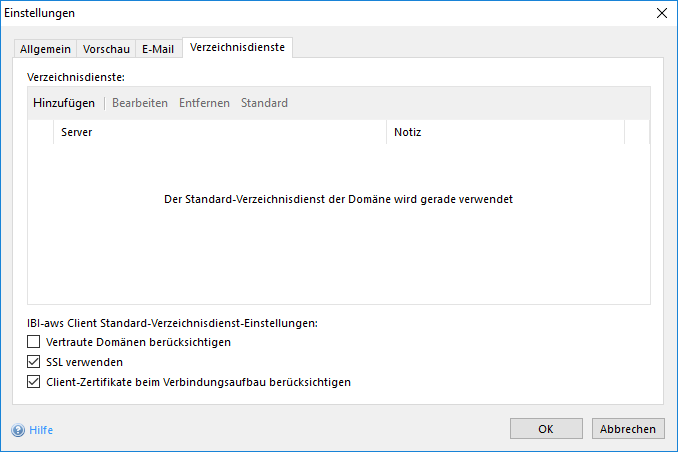Screen dimensions: 678x452
Task: Click Entfernen in the list toolbar
Action: (204, 103)
